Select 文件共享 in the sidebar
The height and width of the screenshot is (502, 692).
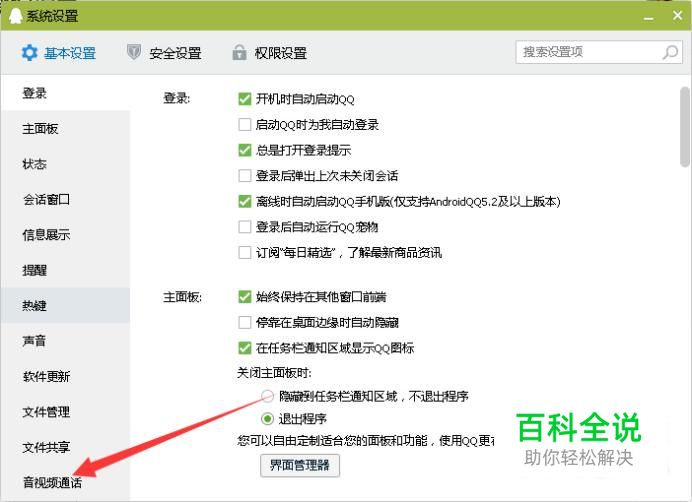point(65,447)
